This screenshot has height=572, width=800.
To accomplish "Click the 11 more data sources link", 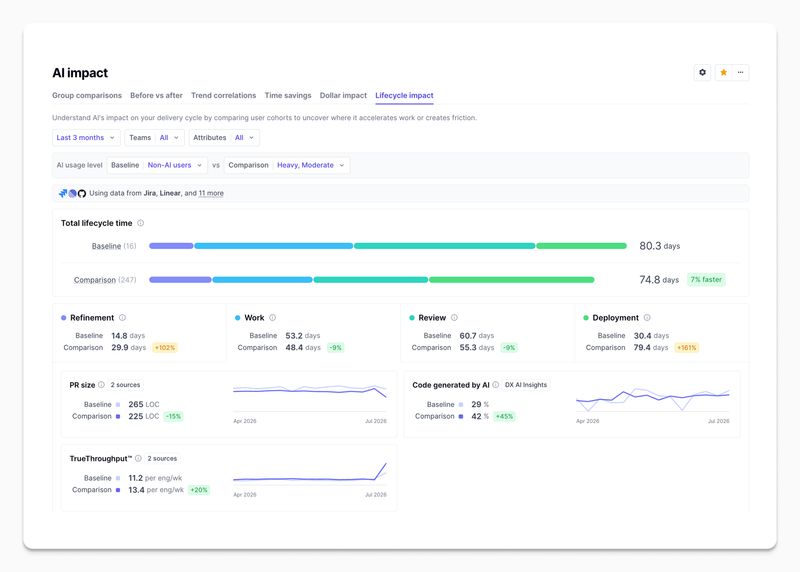I will pos(211,193).
